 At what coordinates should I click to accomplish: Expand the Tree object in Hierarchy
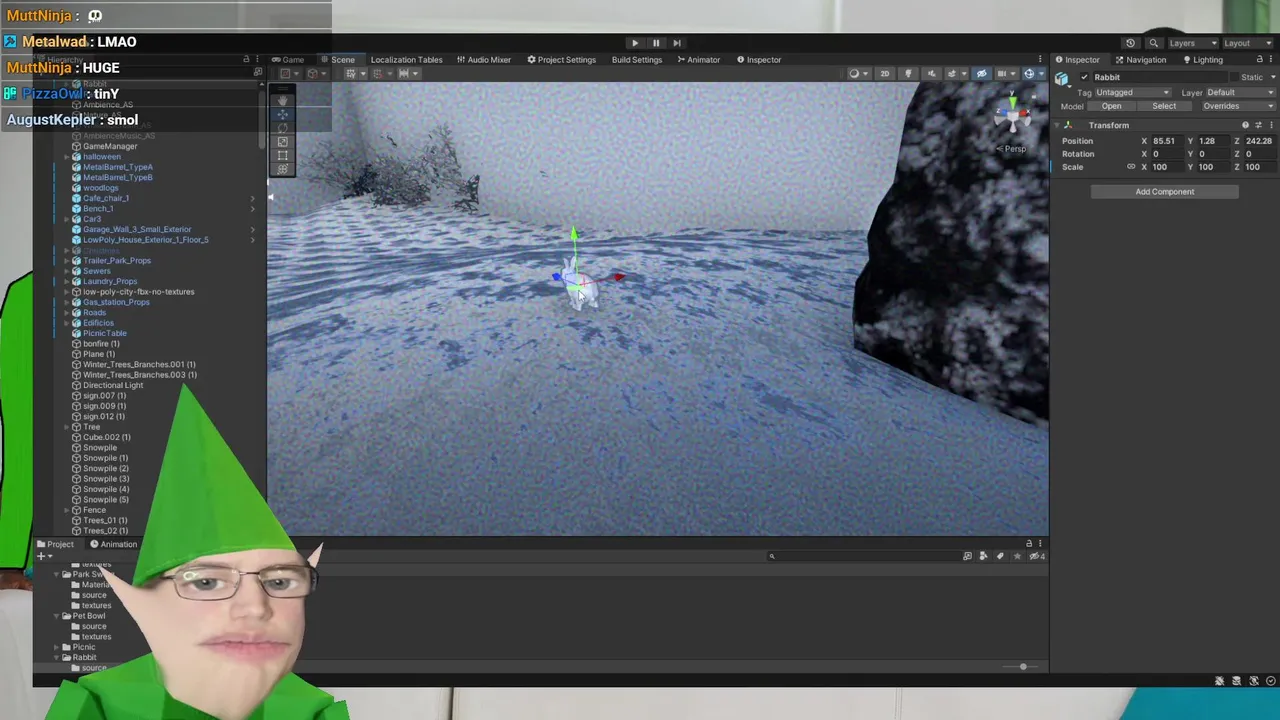click(x=66, y=428)
